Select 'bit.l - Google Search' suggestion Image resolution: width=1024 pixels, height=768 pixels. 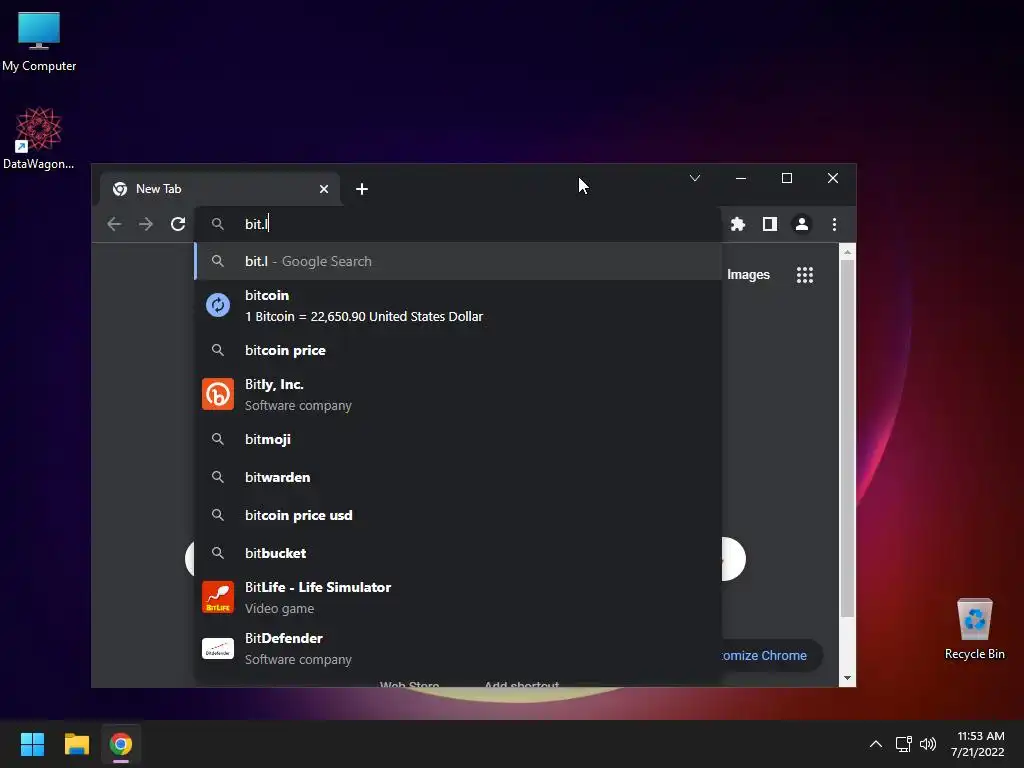(x=458, y=261)
